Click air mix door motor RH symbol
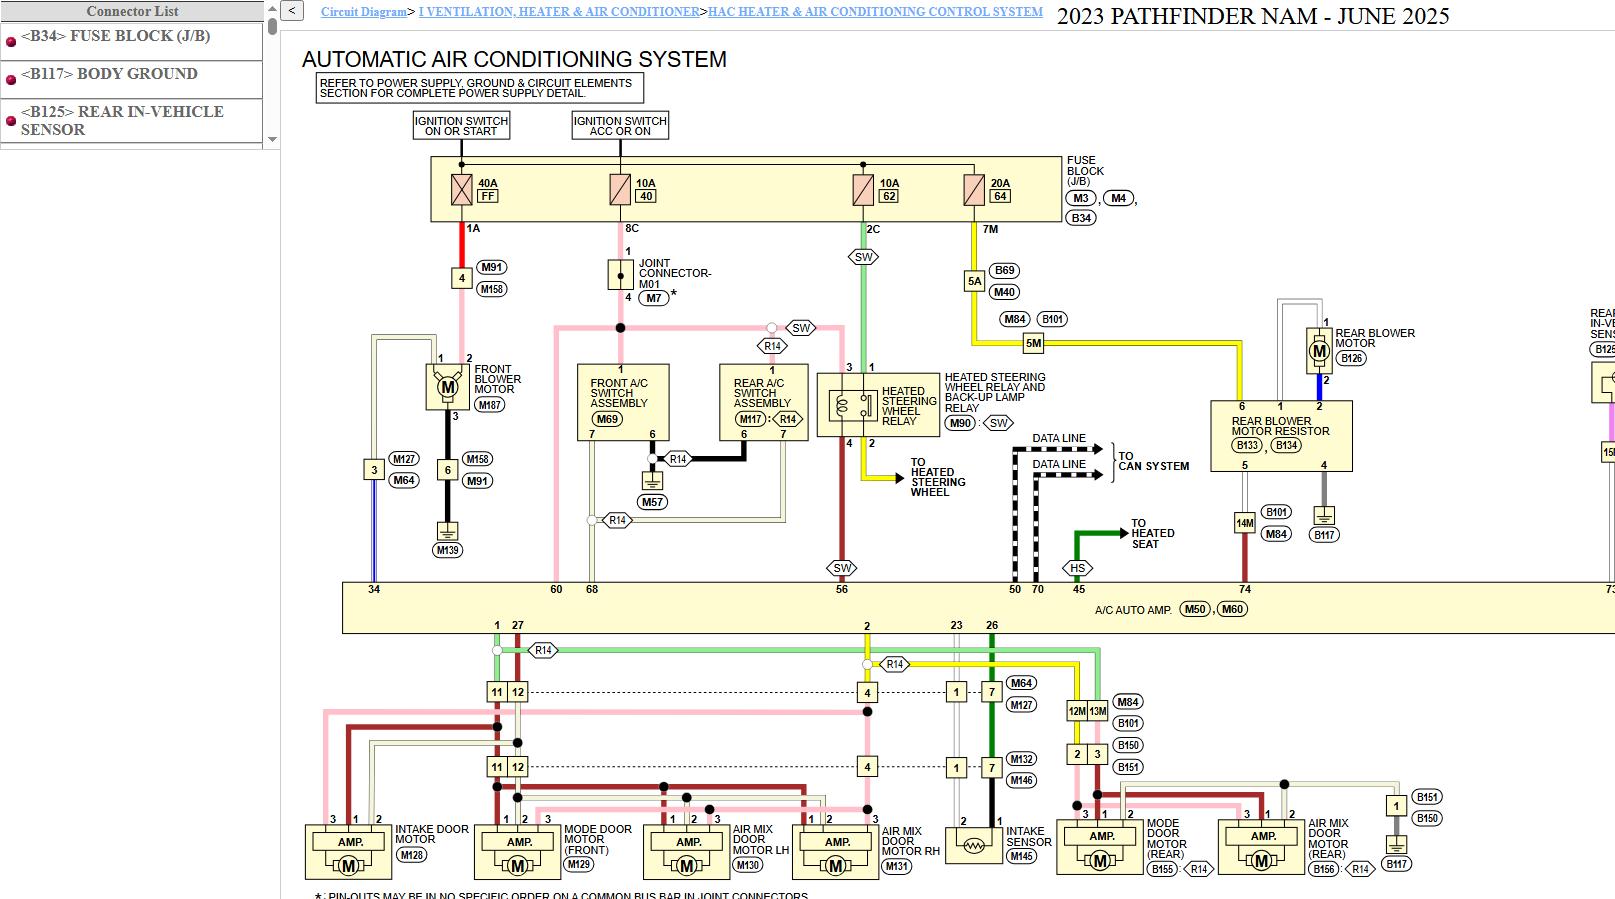The height and width of the screenshot is (899, 1615). [x=836, y=853]
